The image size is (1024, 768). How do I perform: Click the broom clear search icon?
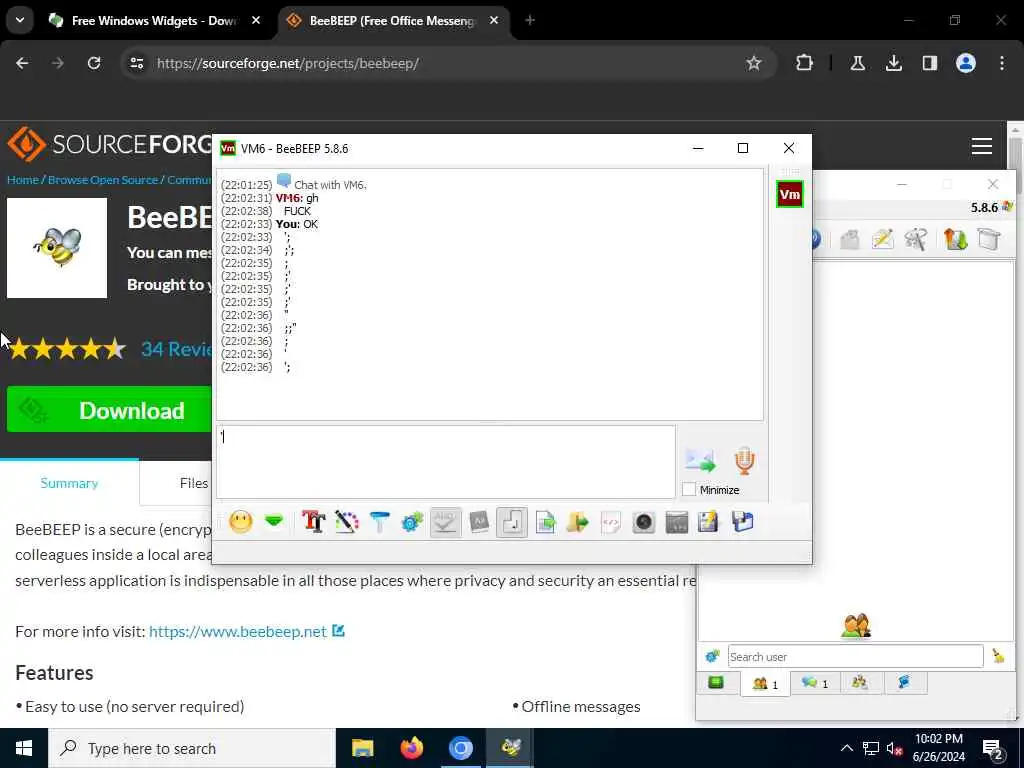pyautogui.click(x=998, y=656)
